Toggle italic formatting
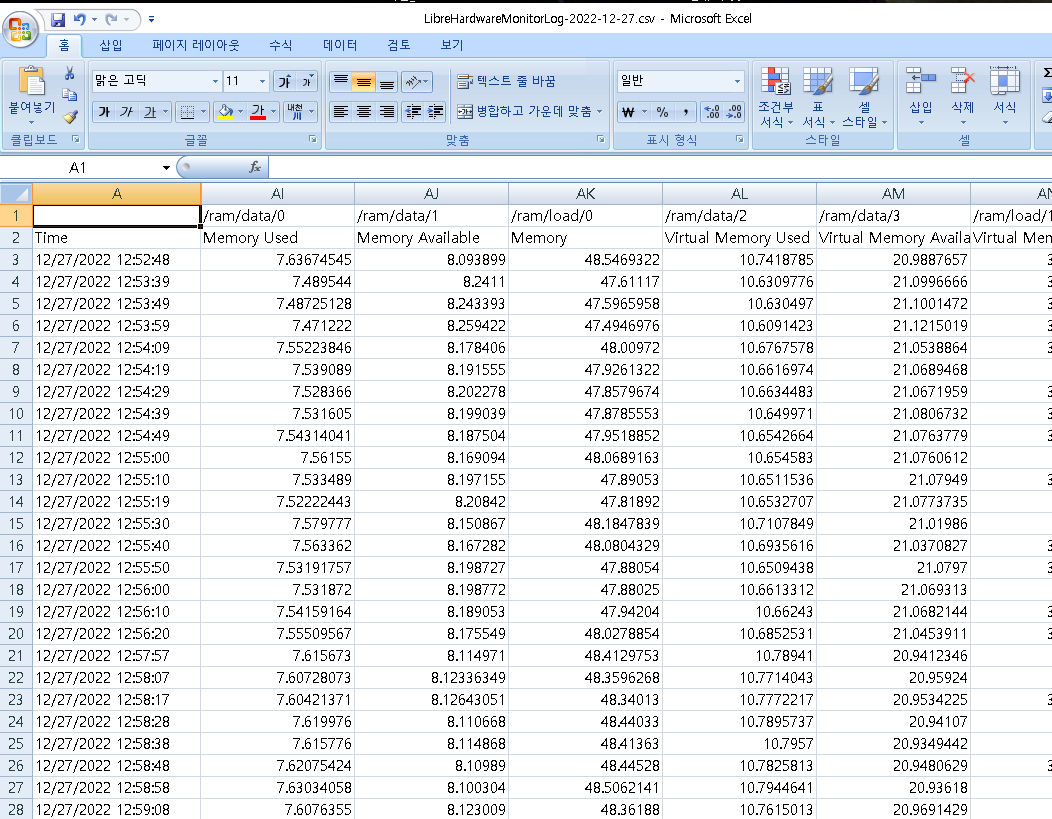The width and height of the screenshot is (1052, 819). click(x=126, y=111)
